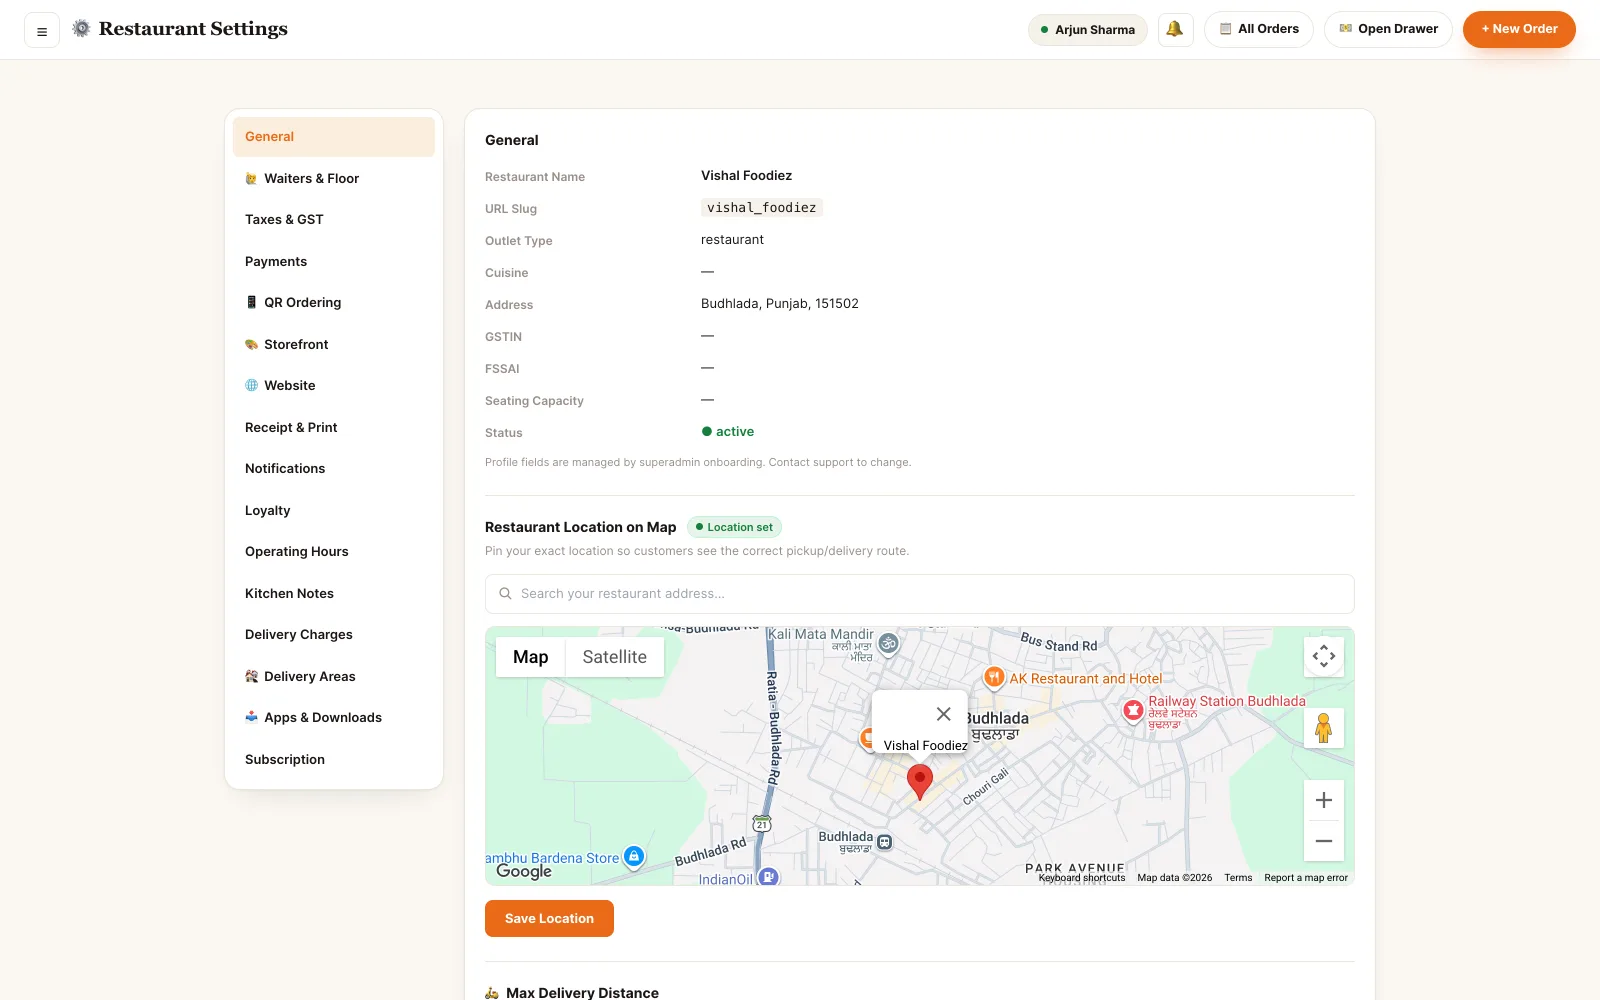Viewport: 1600px width, 1000px height.
Task: Open Subscription settings
Action: (x=334, y=759)
